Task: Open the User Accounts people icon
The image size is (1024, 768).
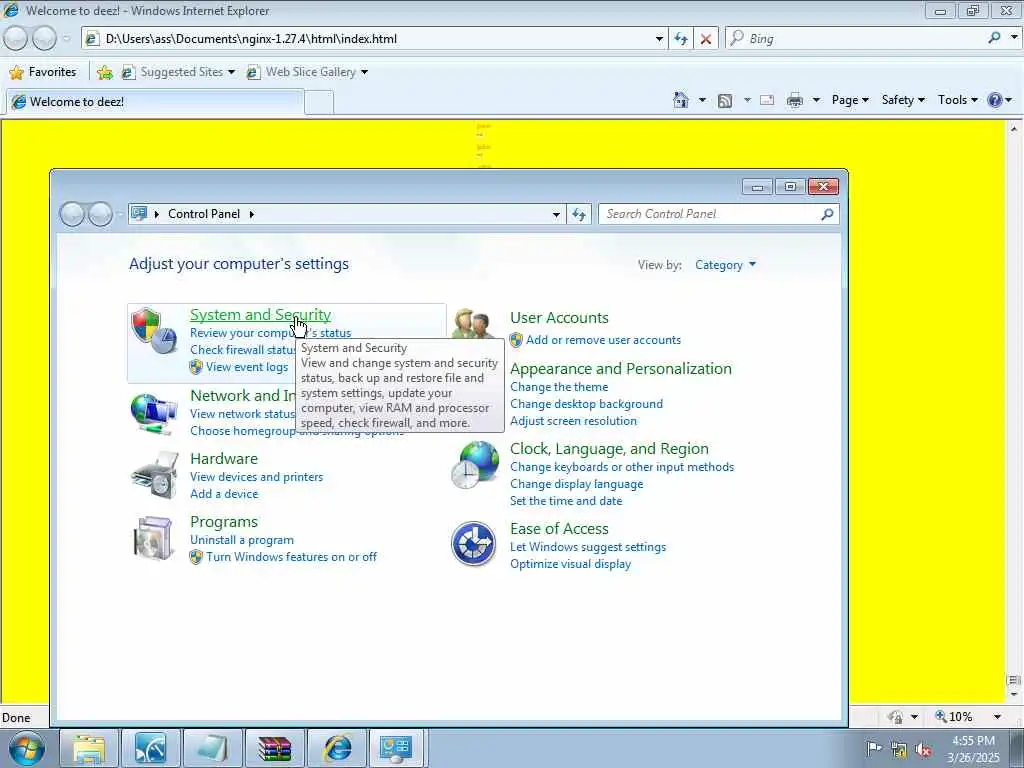Action: click(473, 323)
